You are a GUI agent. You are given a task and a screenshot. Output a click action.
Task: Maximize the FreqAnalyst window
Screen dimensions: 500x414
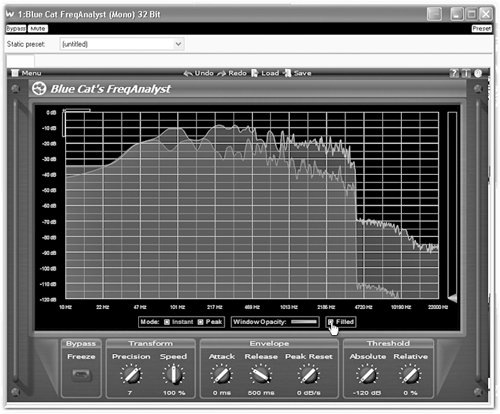point(471,14)
